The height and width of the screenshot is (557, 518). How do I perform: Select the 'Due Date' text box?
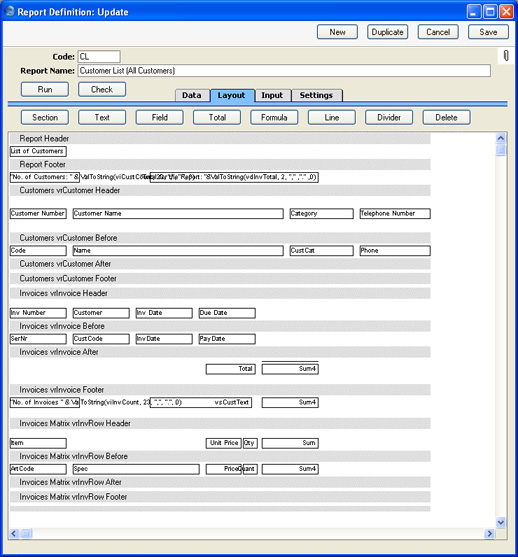(227, 313)
